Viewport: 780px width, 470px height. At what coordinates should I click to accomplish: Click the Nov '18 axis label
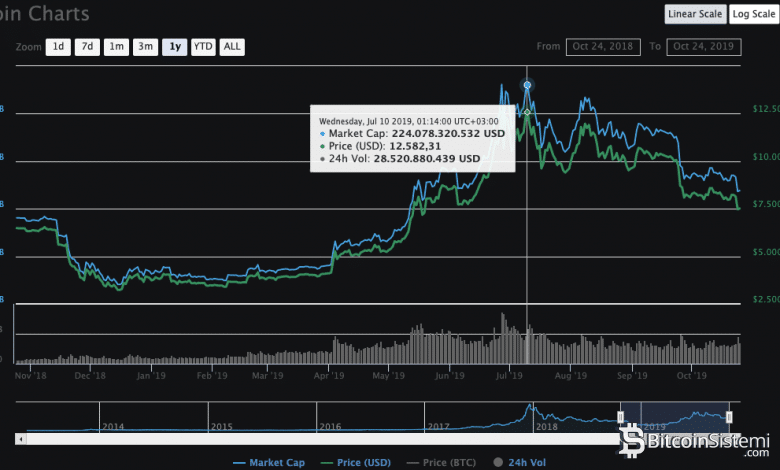[30, 376]
